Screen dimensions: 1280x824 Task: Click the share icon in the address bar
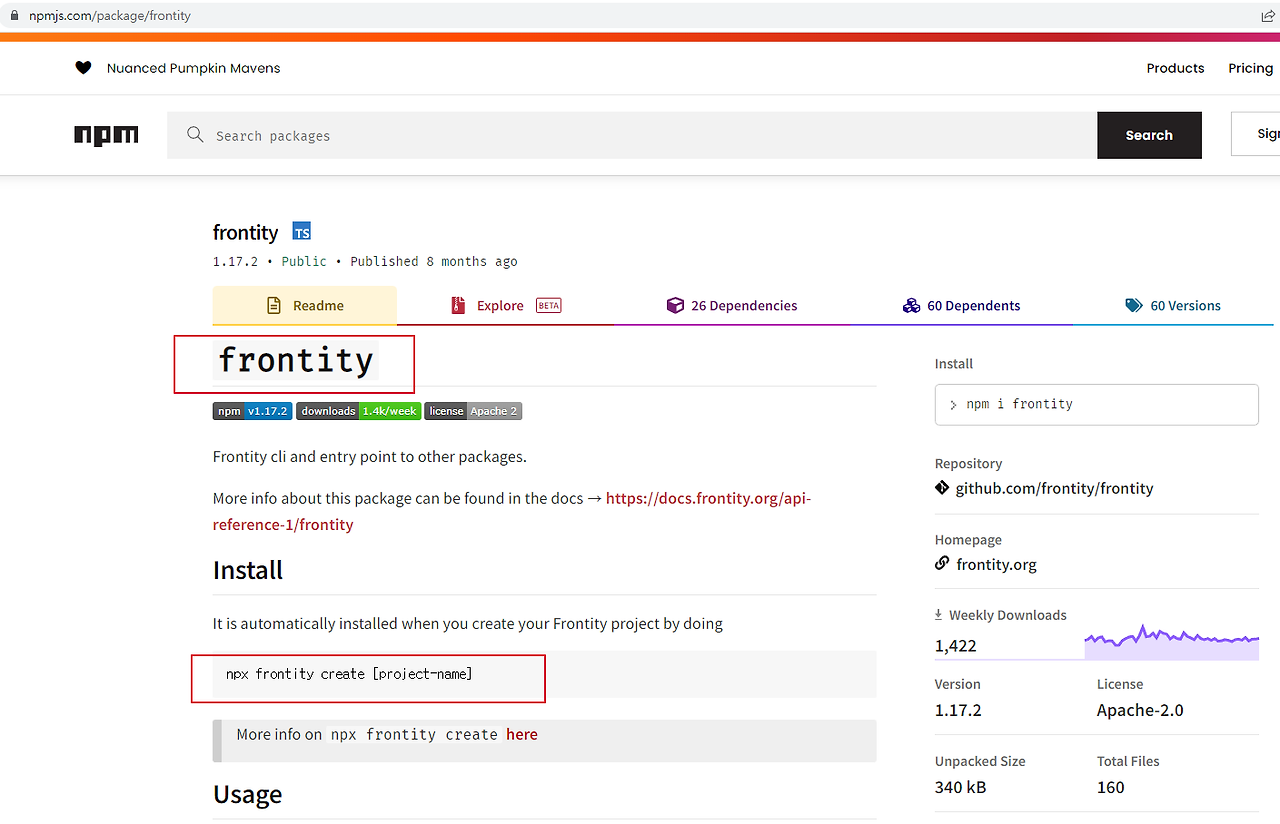coord(1269,16)
